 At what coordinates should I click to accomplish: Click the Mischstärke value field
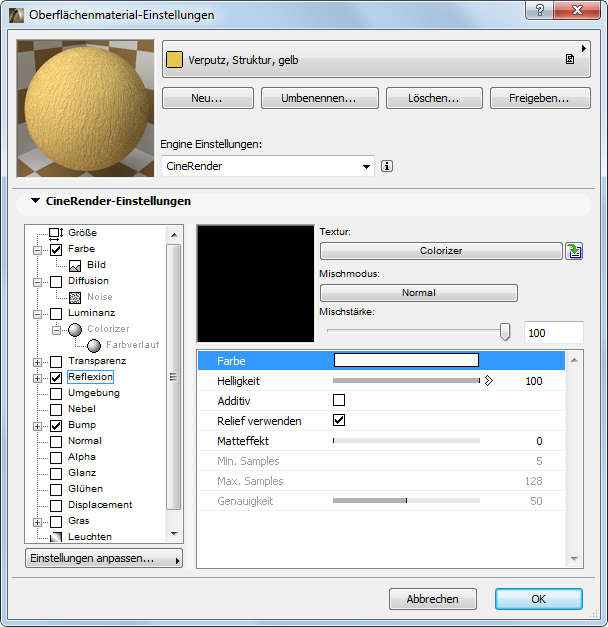point(554,333)
